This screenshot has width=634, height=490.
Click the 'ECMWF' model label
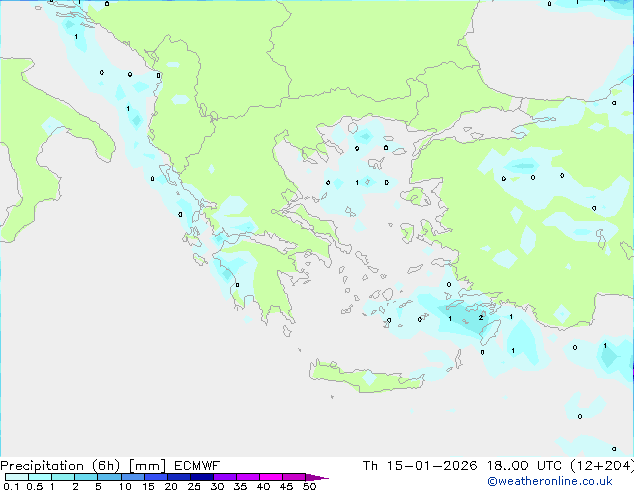pos(197,466)
